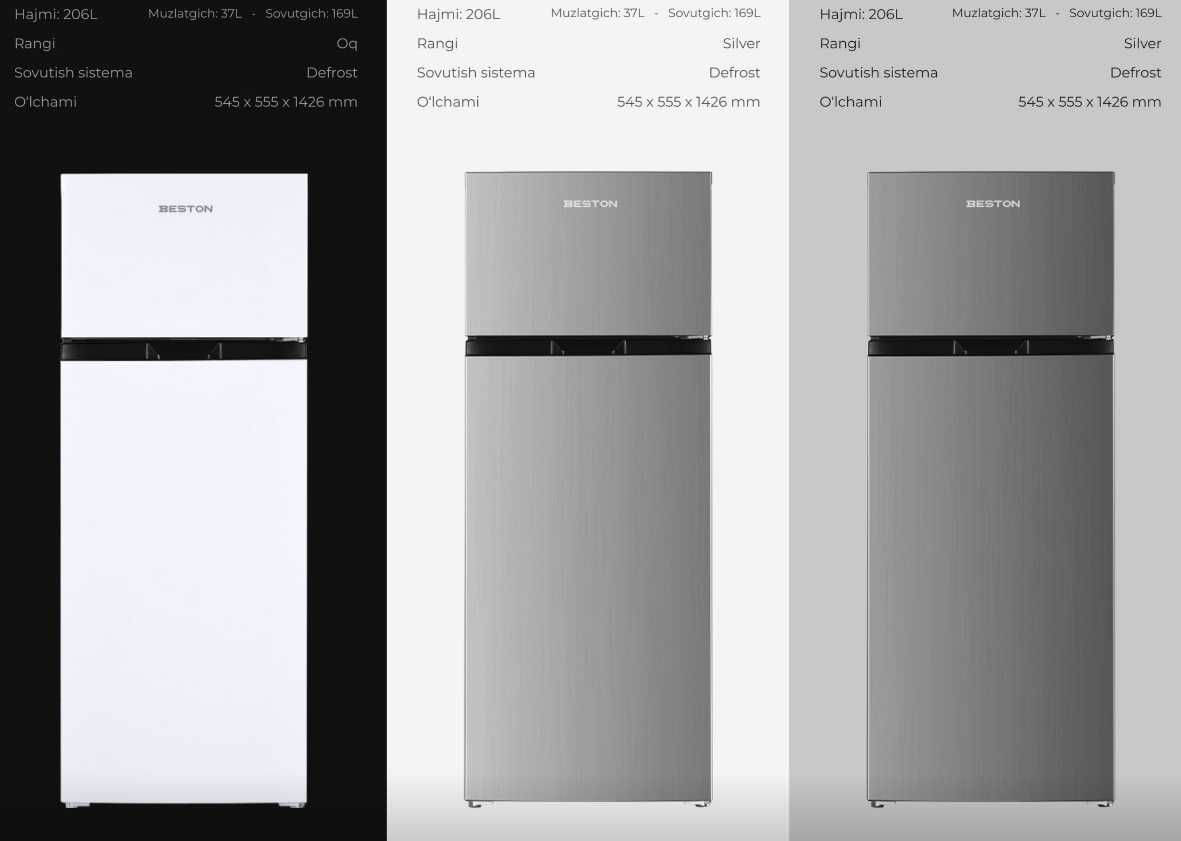Click the dimensions text in the middle panel
Viewport: 1181px width, 841px height.
tap(688, 102)
